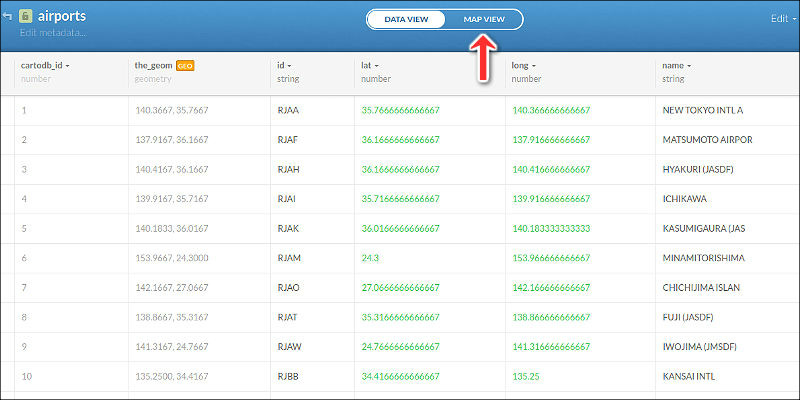Switch to Data View tab
Viewport: 800px width, 400px height.
[x=406, y=19]
